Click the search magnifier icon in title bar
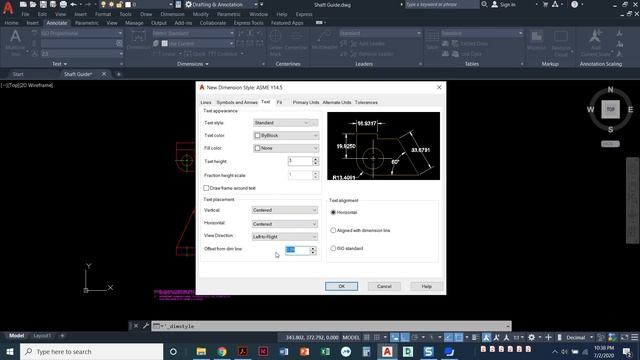Screen dimensions: 640x360 [x=484, y=4]
